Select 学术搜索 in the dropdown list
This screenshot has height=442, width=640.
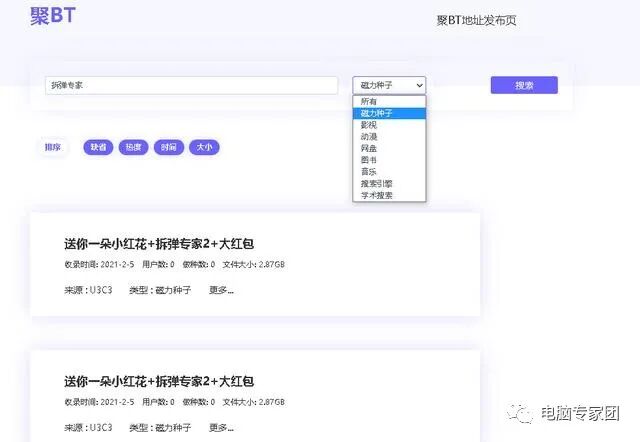[x=389, y=195]
